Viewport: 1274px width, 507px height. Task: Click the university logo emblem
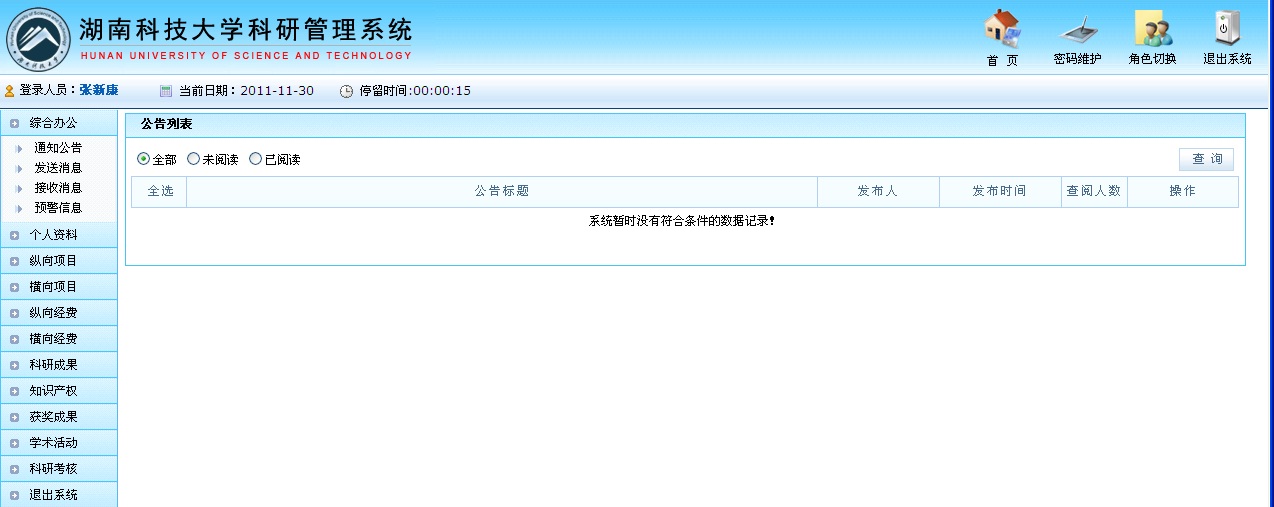(38, 38)
